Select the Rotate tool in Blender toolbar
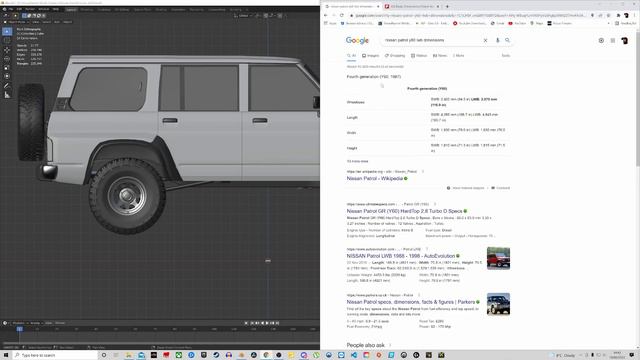Viewport: 640px width, 360px height. coord(7,59)
